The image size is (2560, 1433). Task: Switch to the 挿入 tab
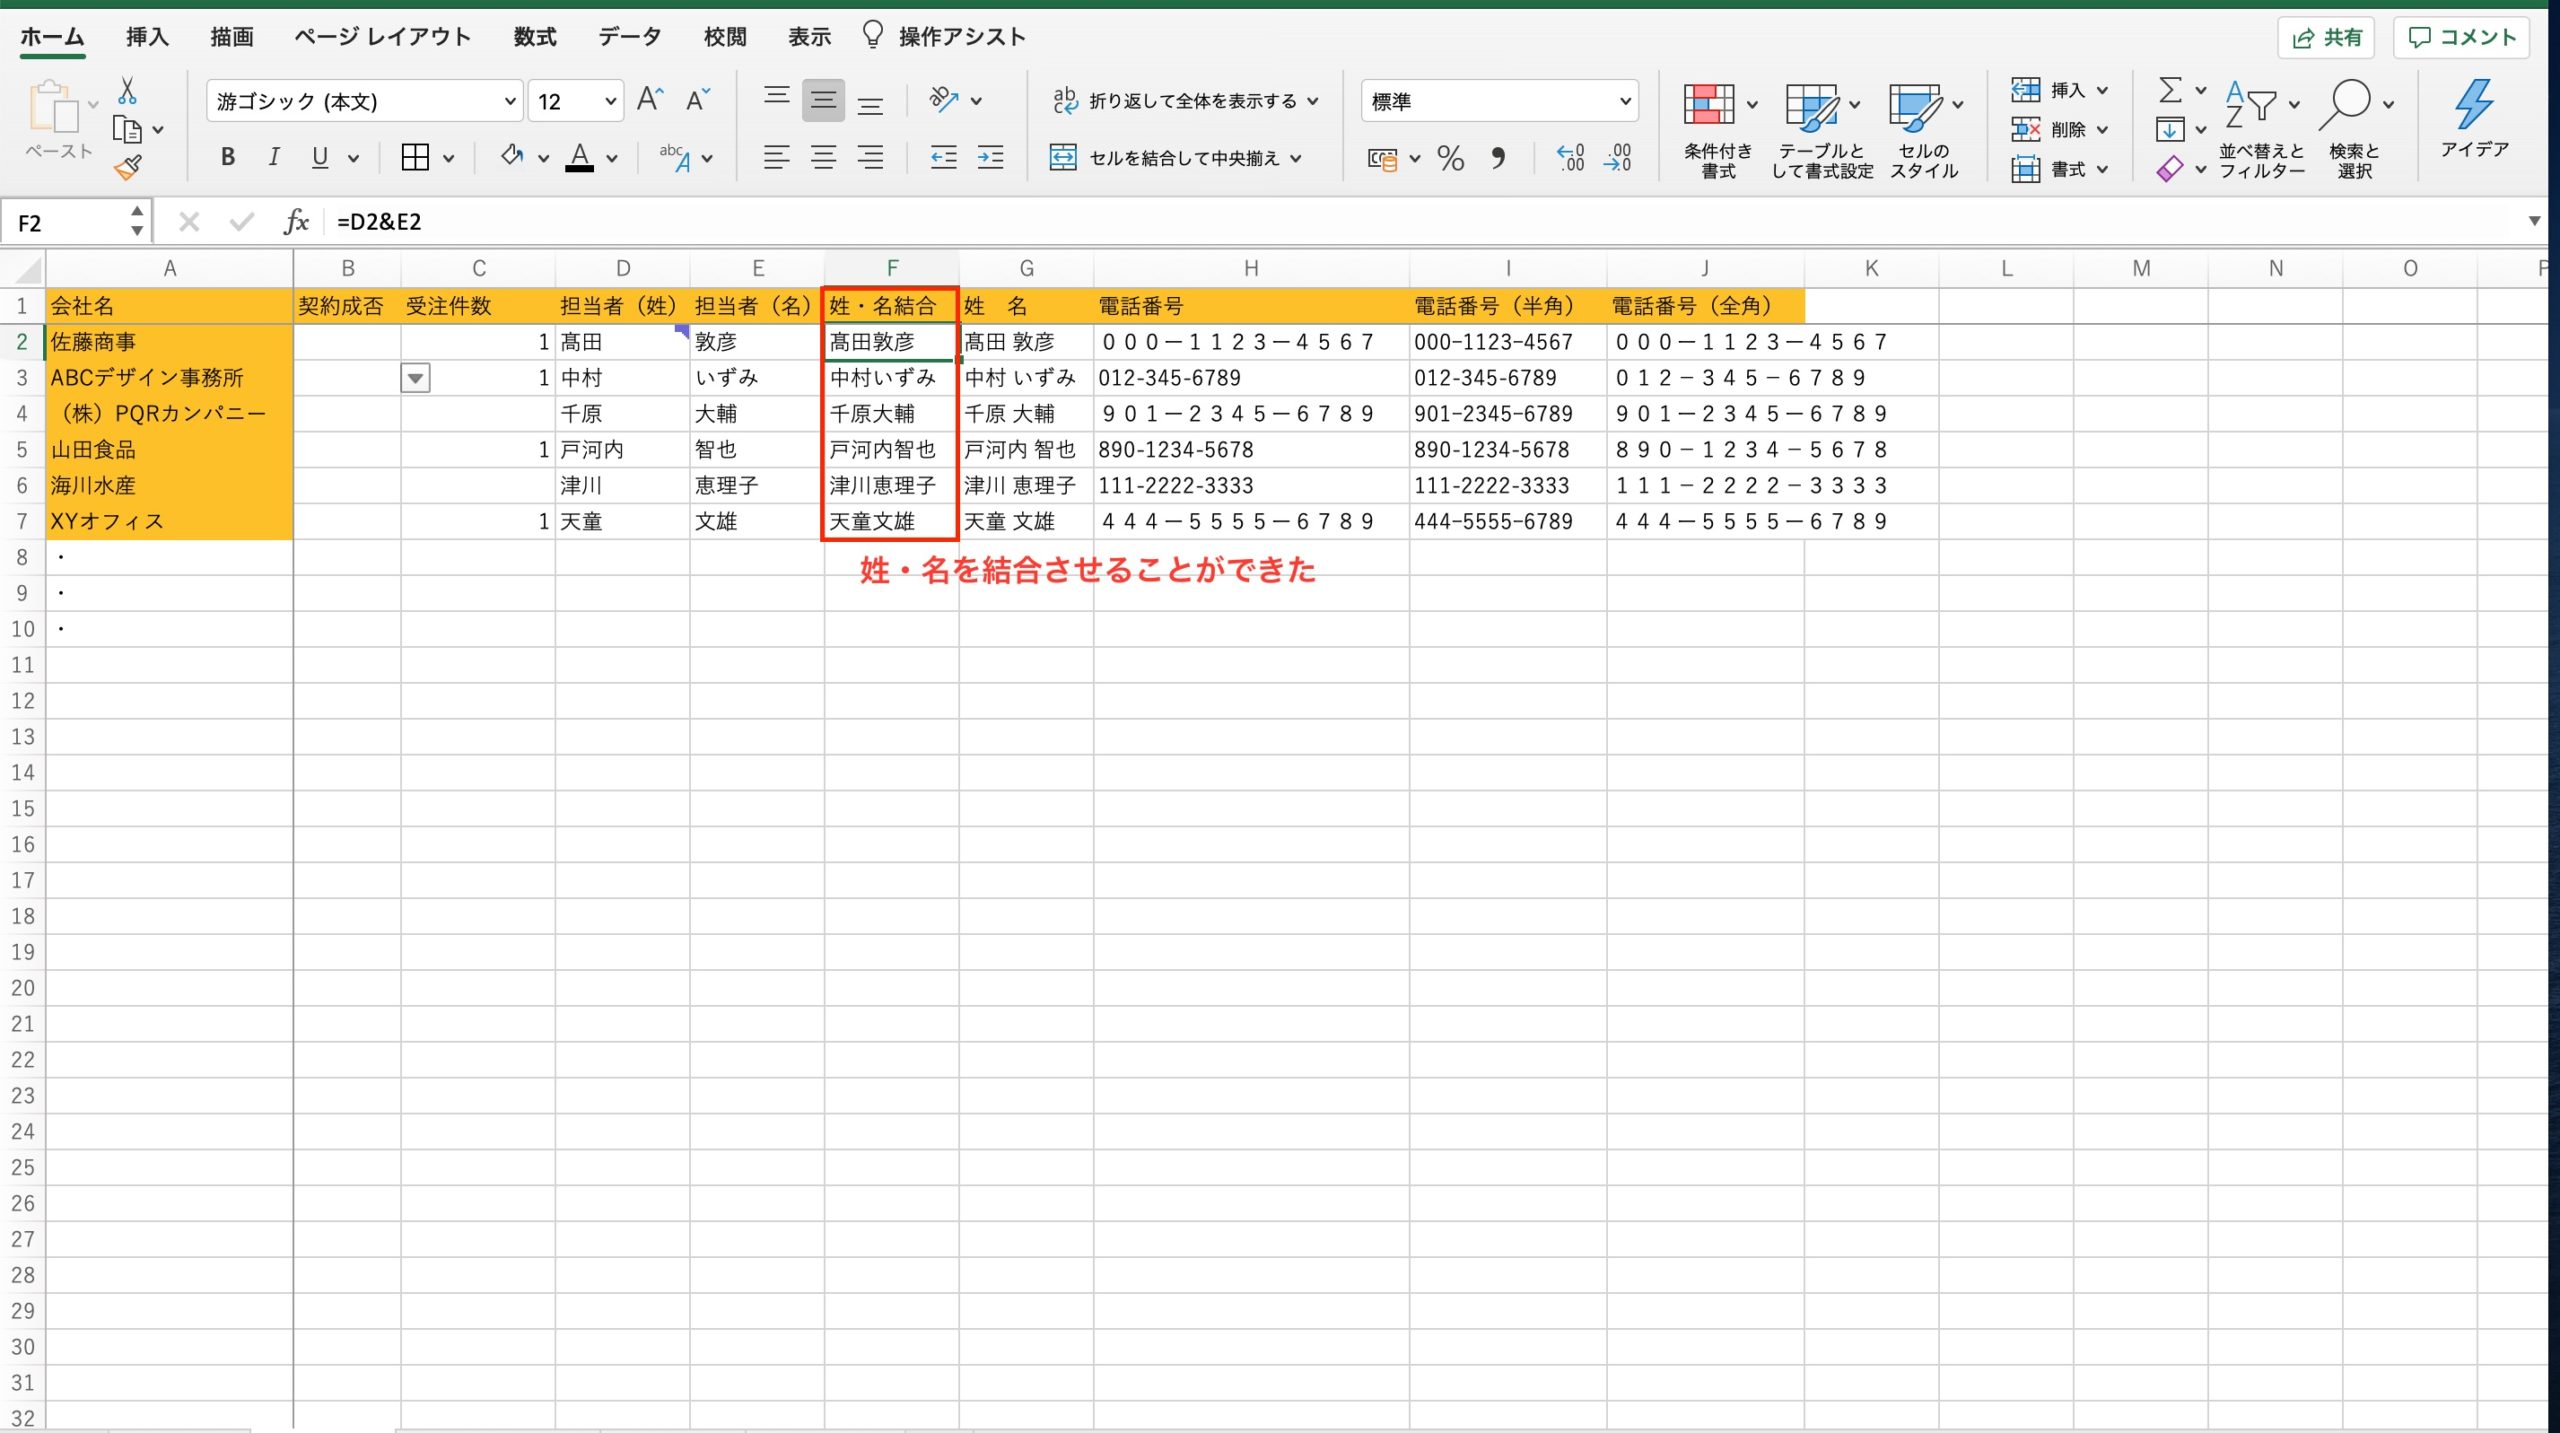pyautogui.click(x=147, y=37)
